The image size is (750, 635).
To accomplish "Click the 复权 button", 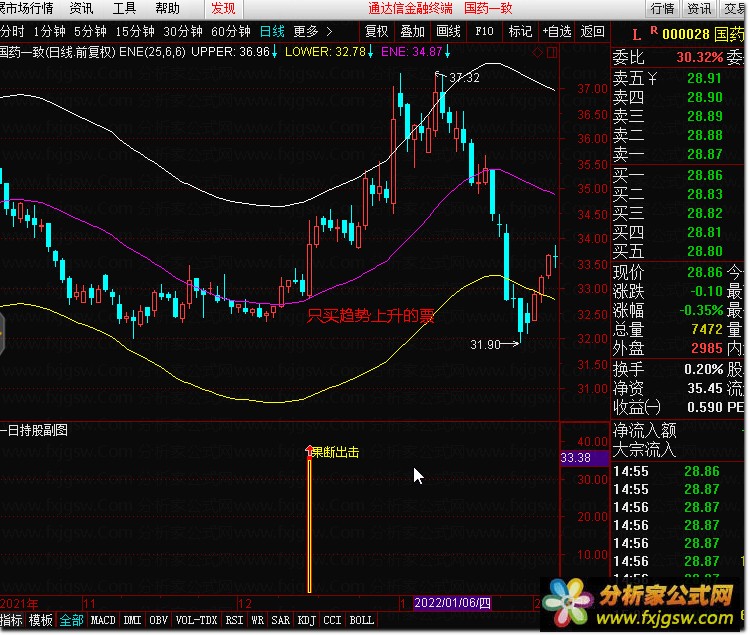I will click(x=376, y=32).
